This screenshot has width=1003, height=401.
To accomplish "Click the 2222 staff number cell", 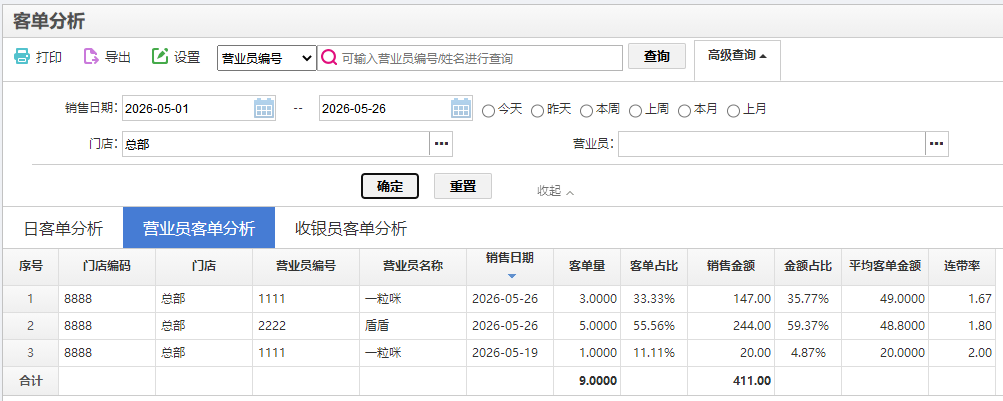I will pos(306,326).
